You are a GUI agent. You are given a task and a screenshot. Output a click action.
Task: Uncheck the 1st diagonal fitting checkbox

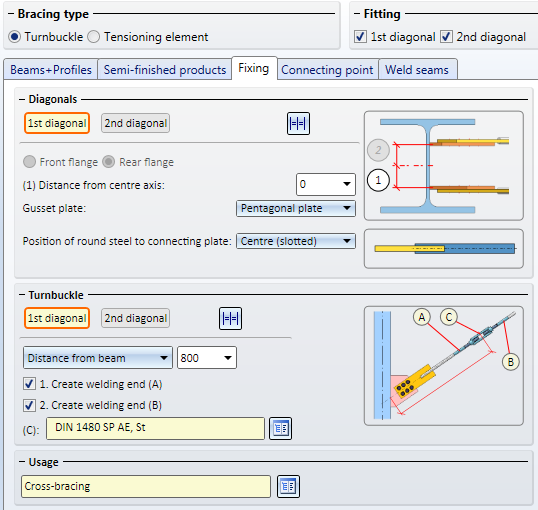[x=360, y=36]
